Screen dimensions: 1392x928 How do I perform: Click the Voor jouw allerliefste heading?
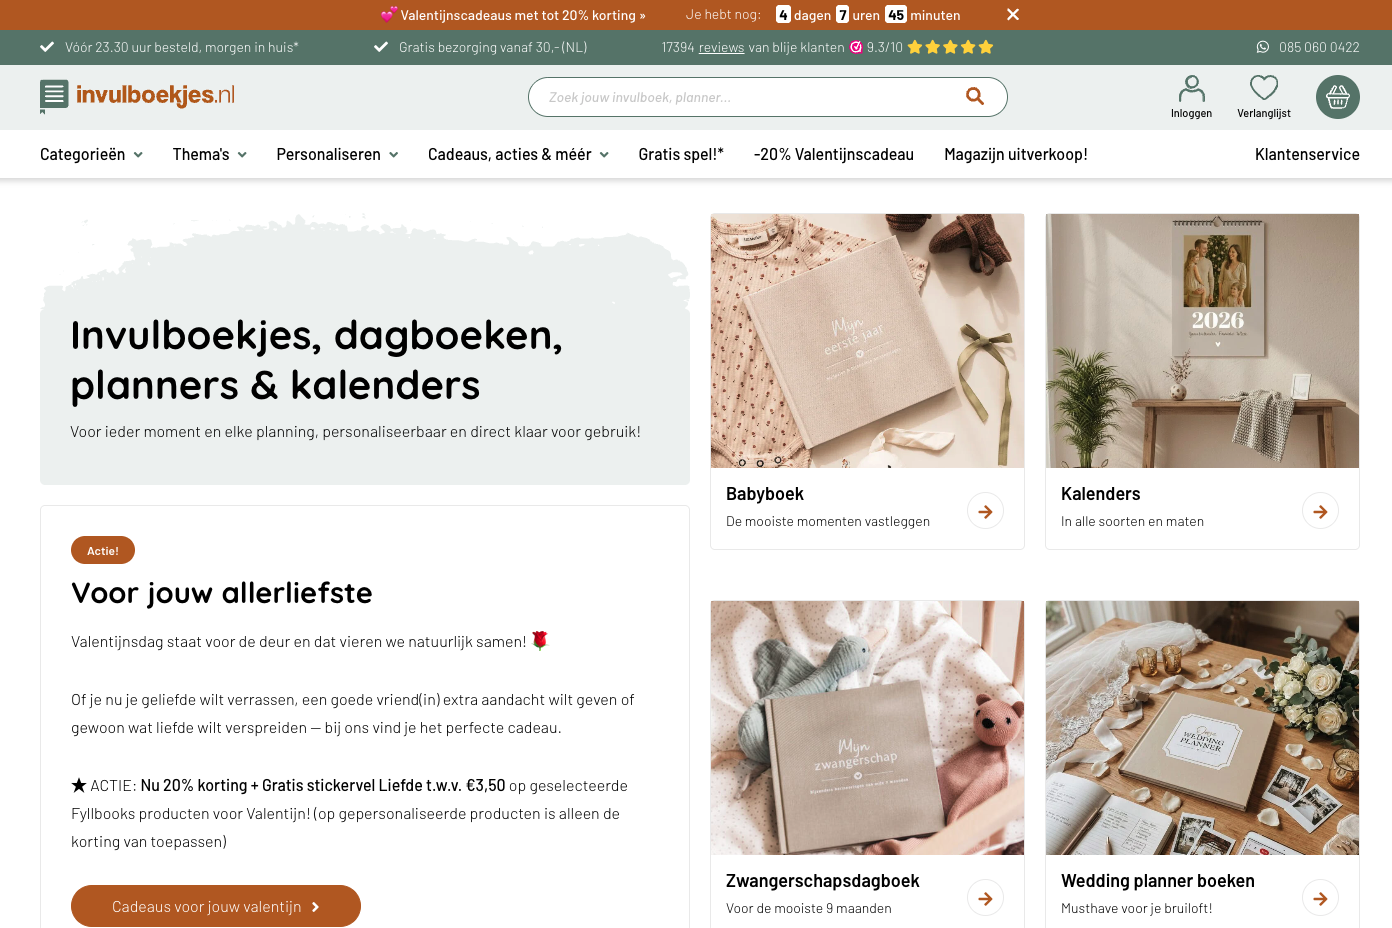[222, 593]
